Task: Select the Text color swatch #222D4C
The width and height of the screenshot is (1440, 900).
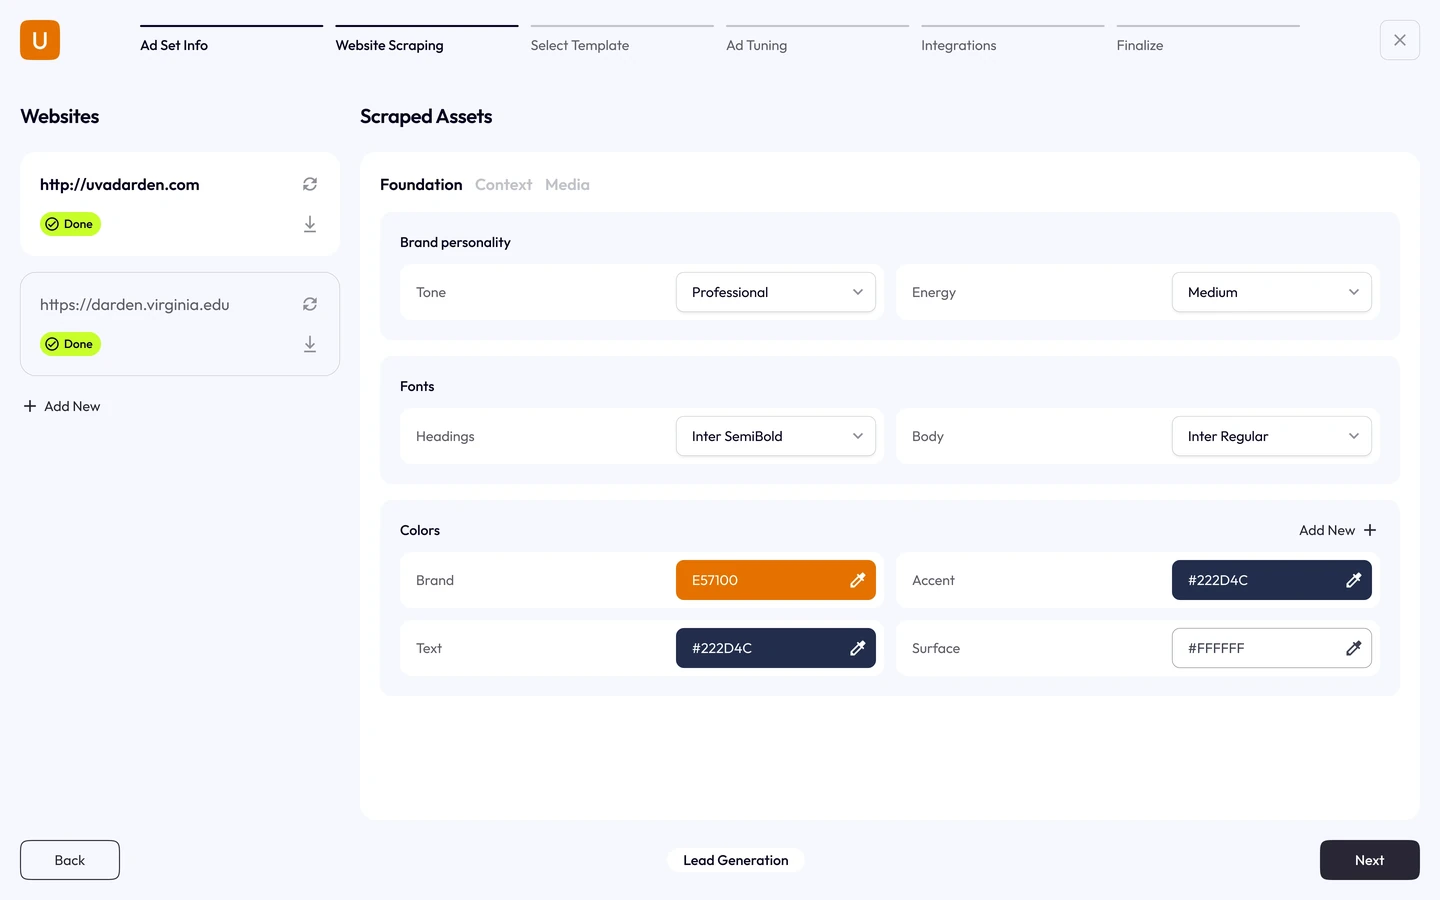Action: coord(776,648)
